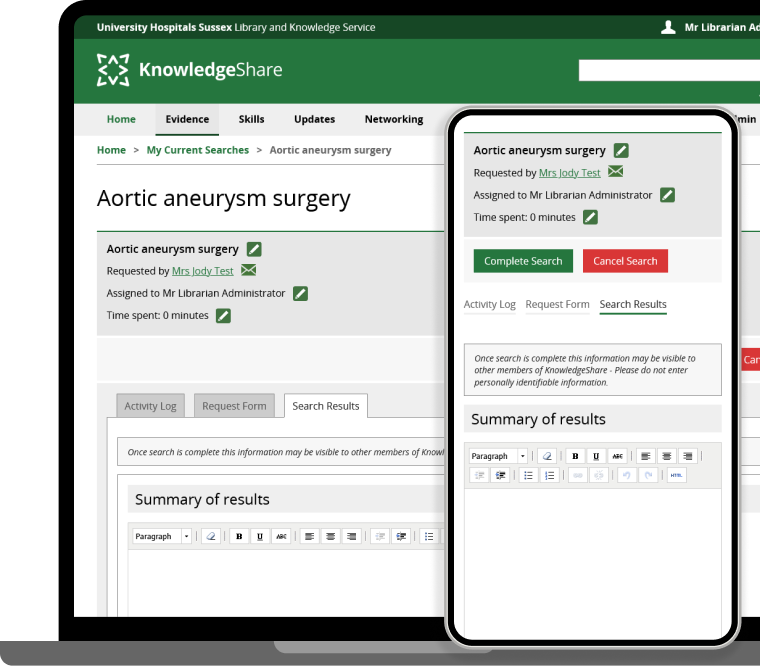Edit assigned librarian pencil in laptop view

click(x=301, y=294)
